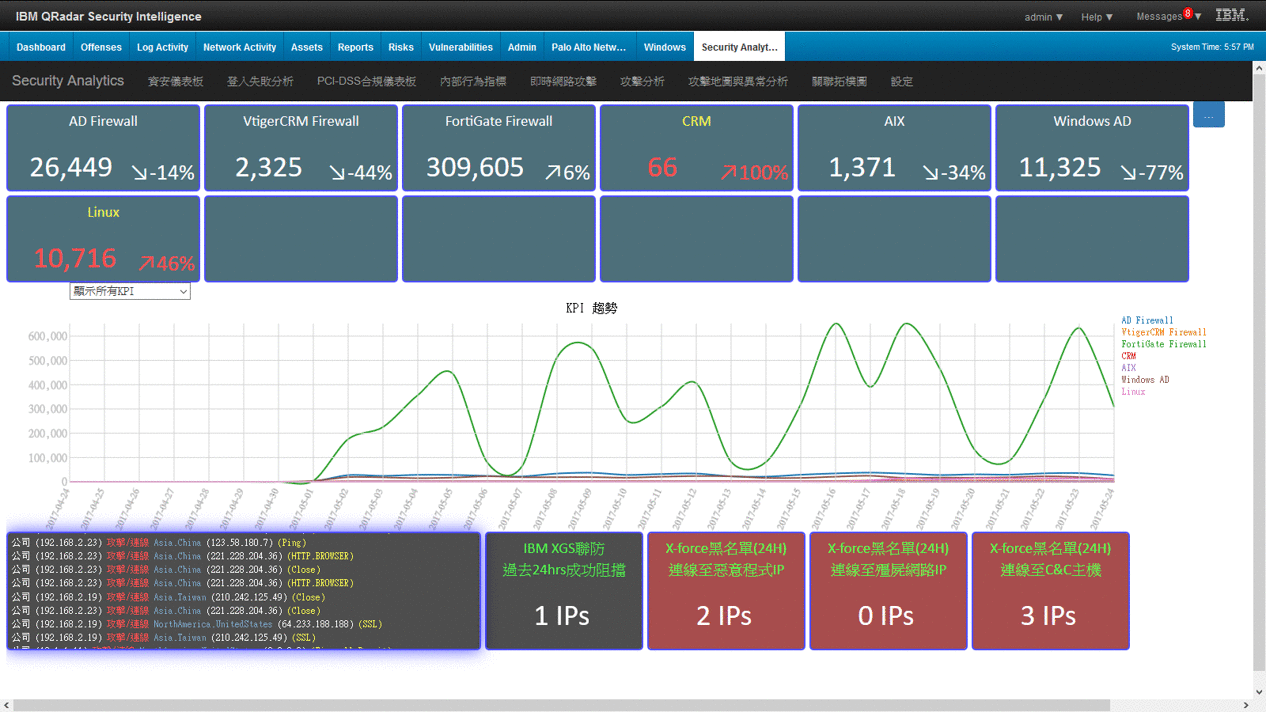This screenshot has height=712, width=1266.
Task: Click the Security Analytics page title
Action: click(x=68, y=81)
